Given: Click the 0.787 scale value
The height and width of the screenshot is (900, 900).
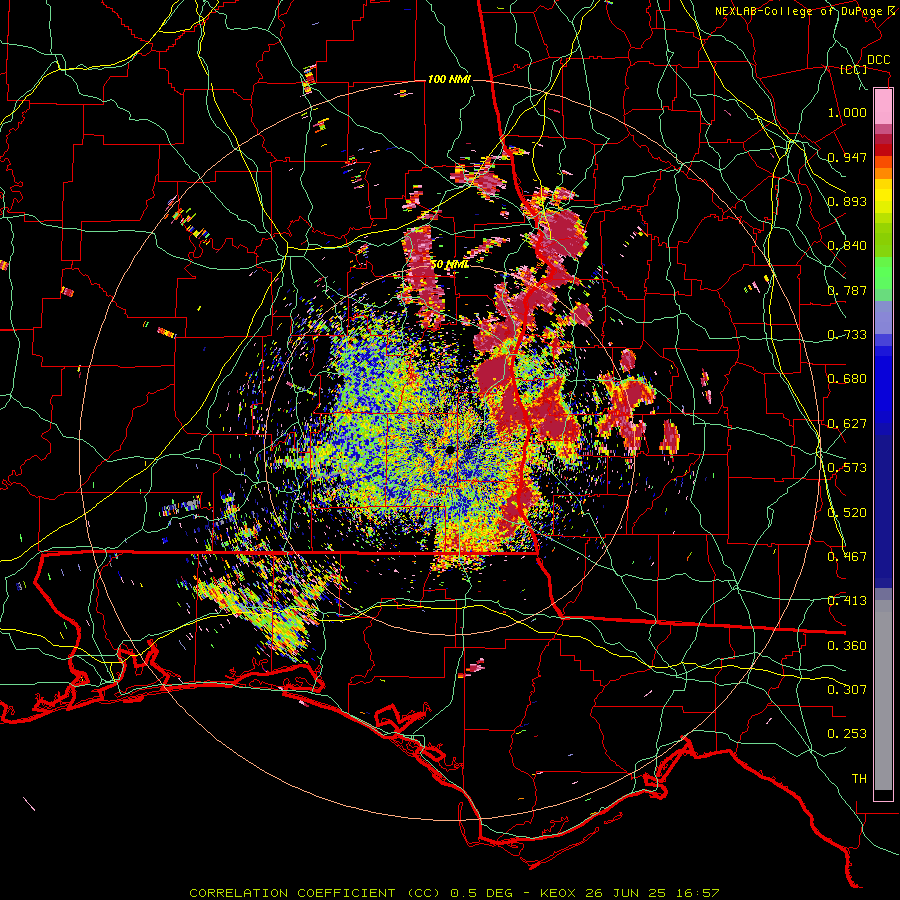Looking at the screenshot, I should (847, 290).
